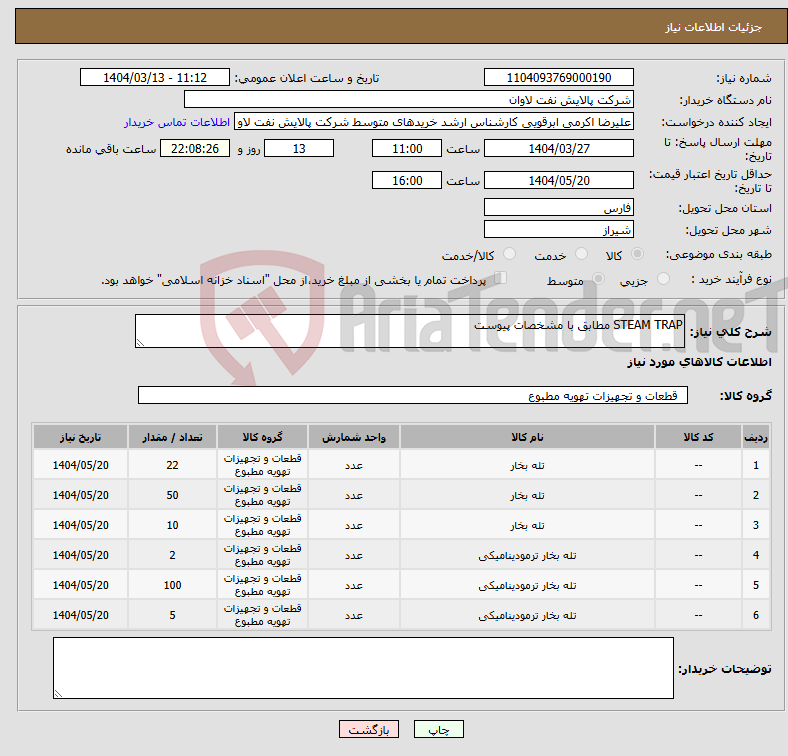Click quantity 2 in row 4
The image size is (788, 756).
pos(172,555)
